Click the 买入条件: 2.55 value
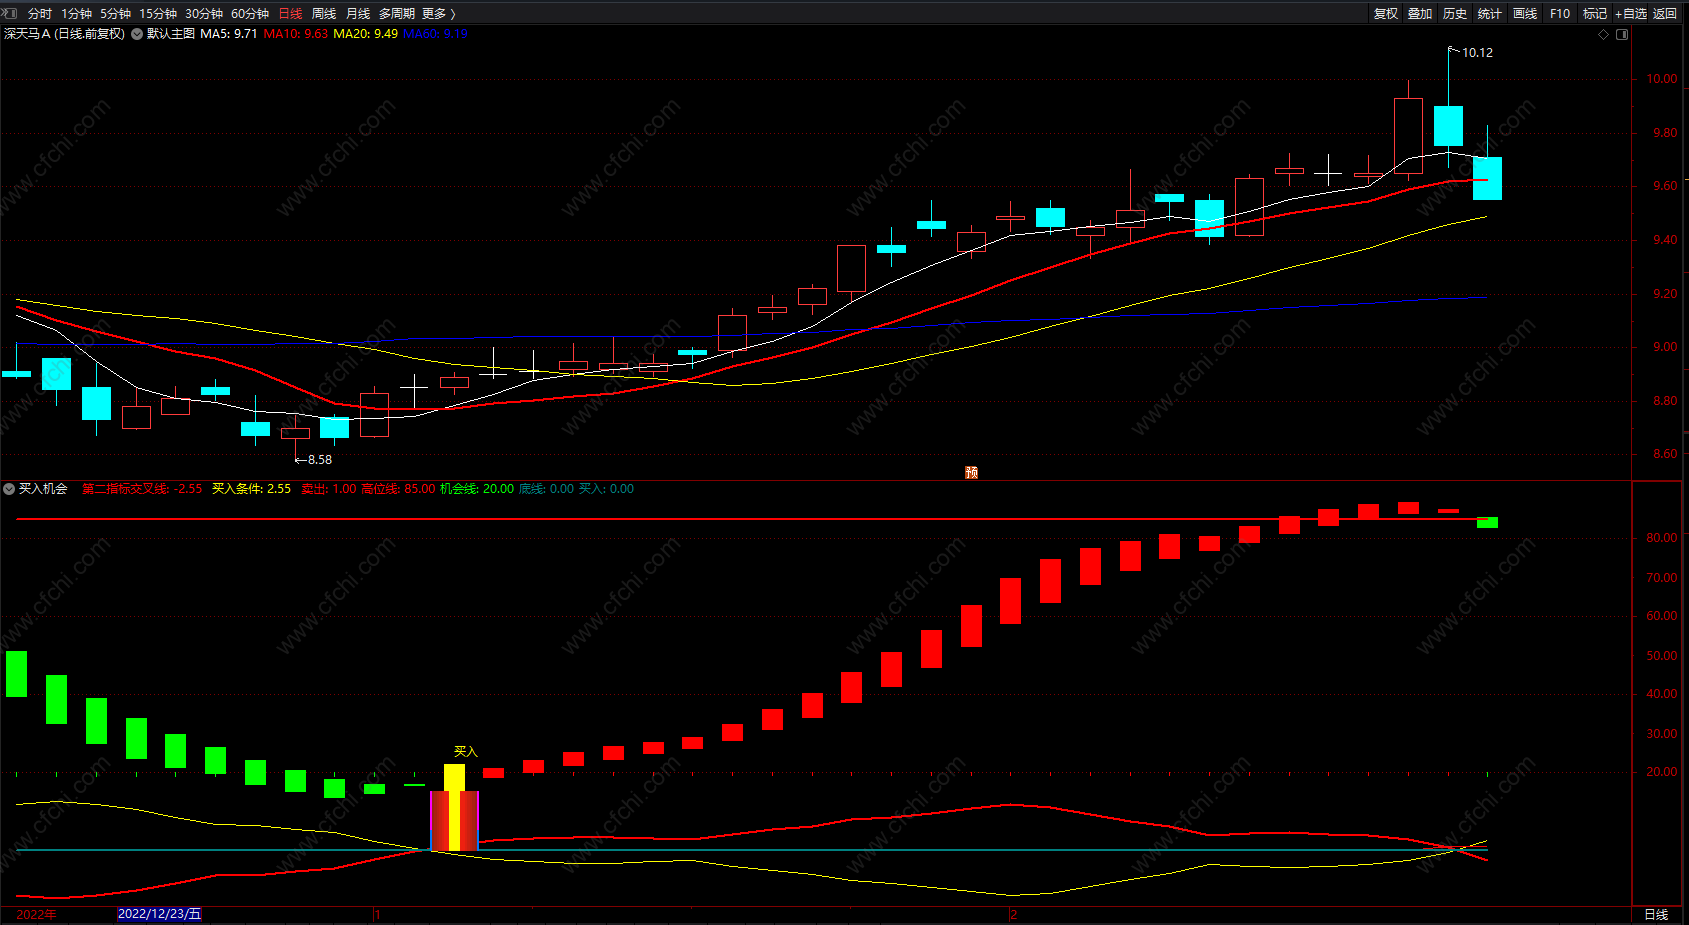The width and height of the screenshot is (1689, 925). click(251, 489)
